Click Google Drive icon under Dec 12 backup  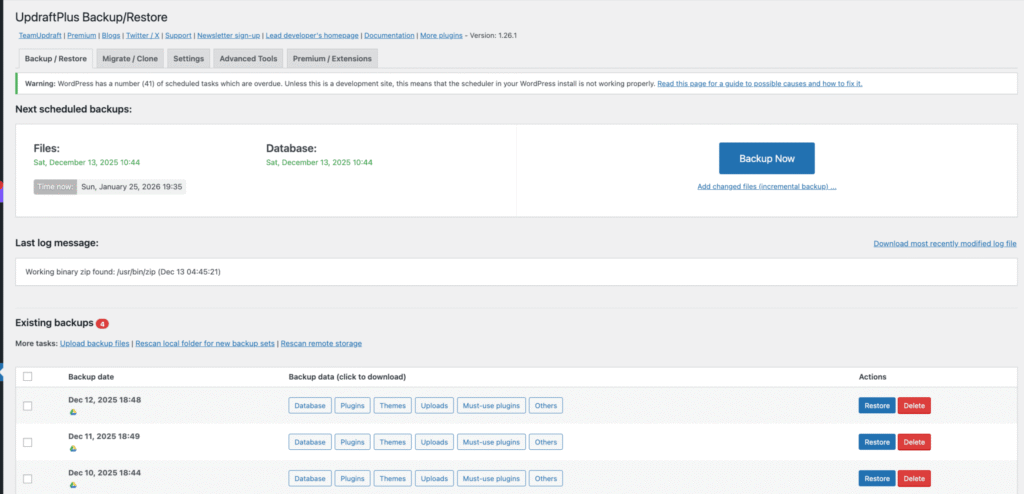(74, 412)
